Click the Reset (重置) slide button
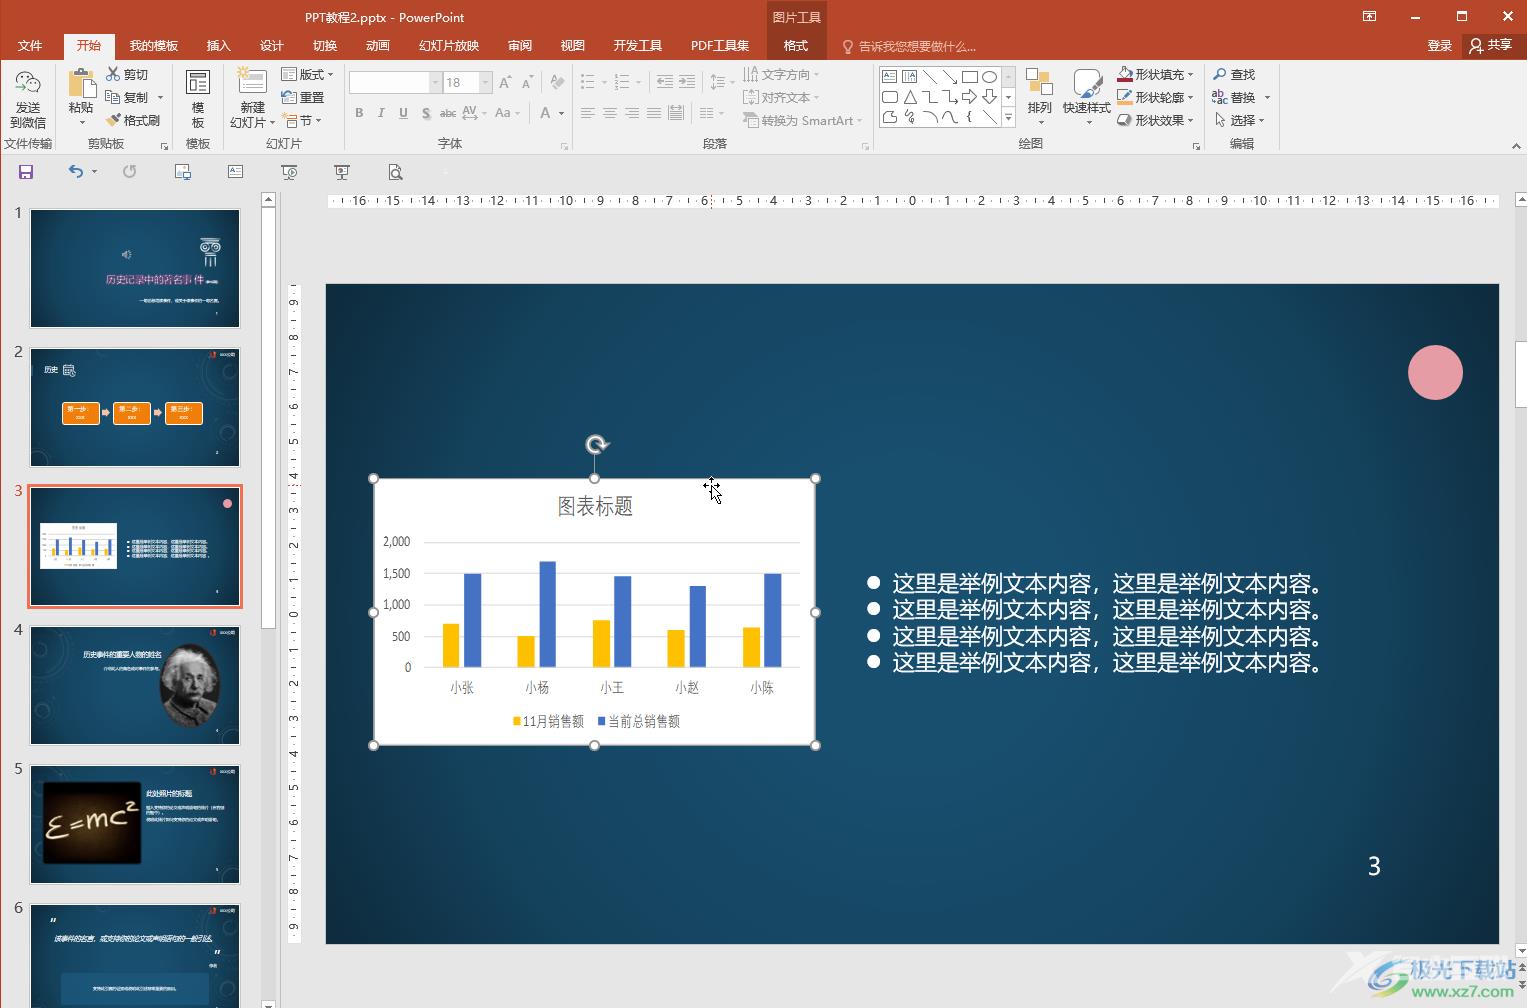The width and height of the screenshot is (1527, 1008). coord(303,98)
